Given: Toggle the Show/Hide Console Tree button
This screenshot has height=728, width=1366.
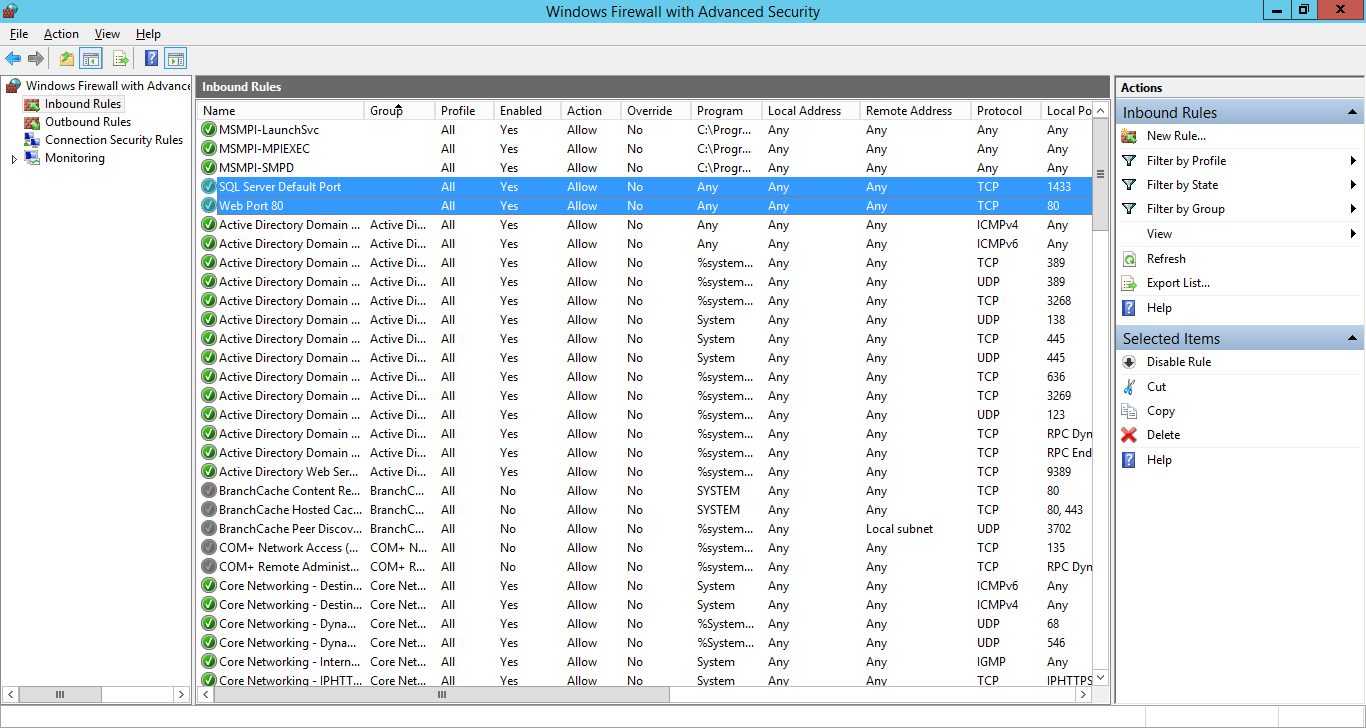Looking at the screenshot, I should point(91,59).
